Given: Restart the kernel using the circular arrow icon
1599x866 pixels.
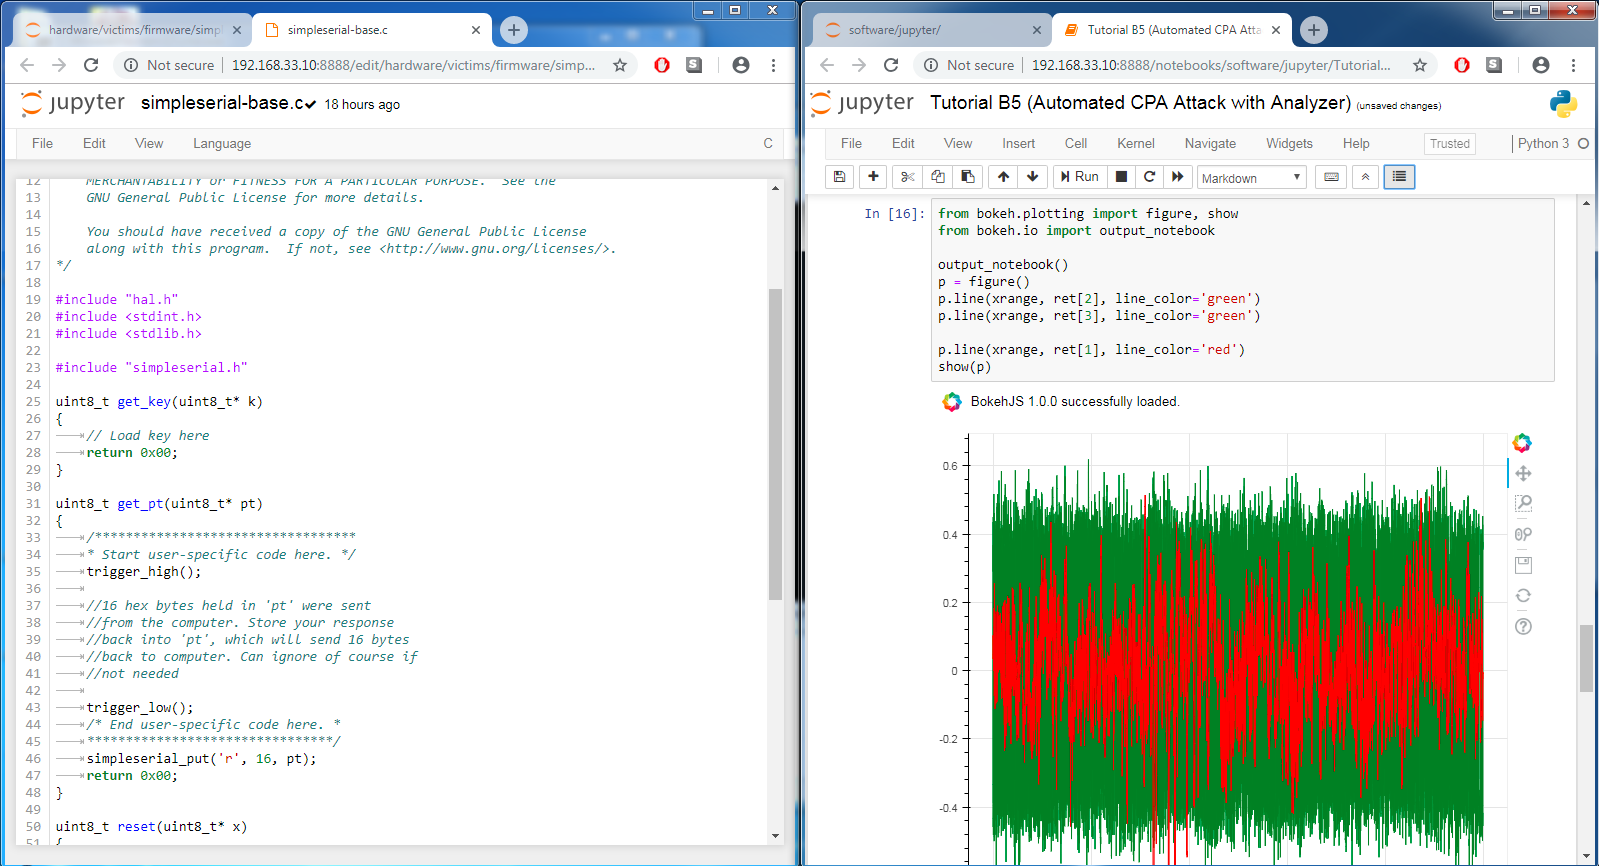Looking at the screenshot, I should pos(1149,177).
